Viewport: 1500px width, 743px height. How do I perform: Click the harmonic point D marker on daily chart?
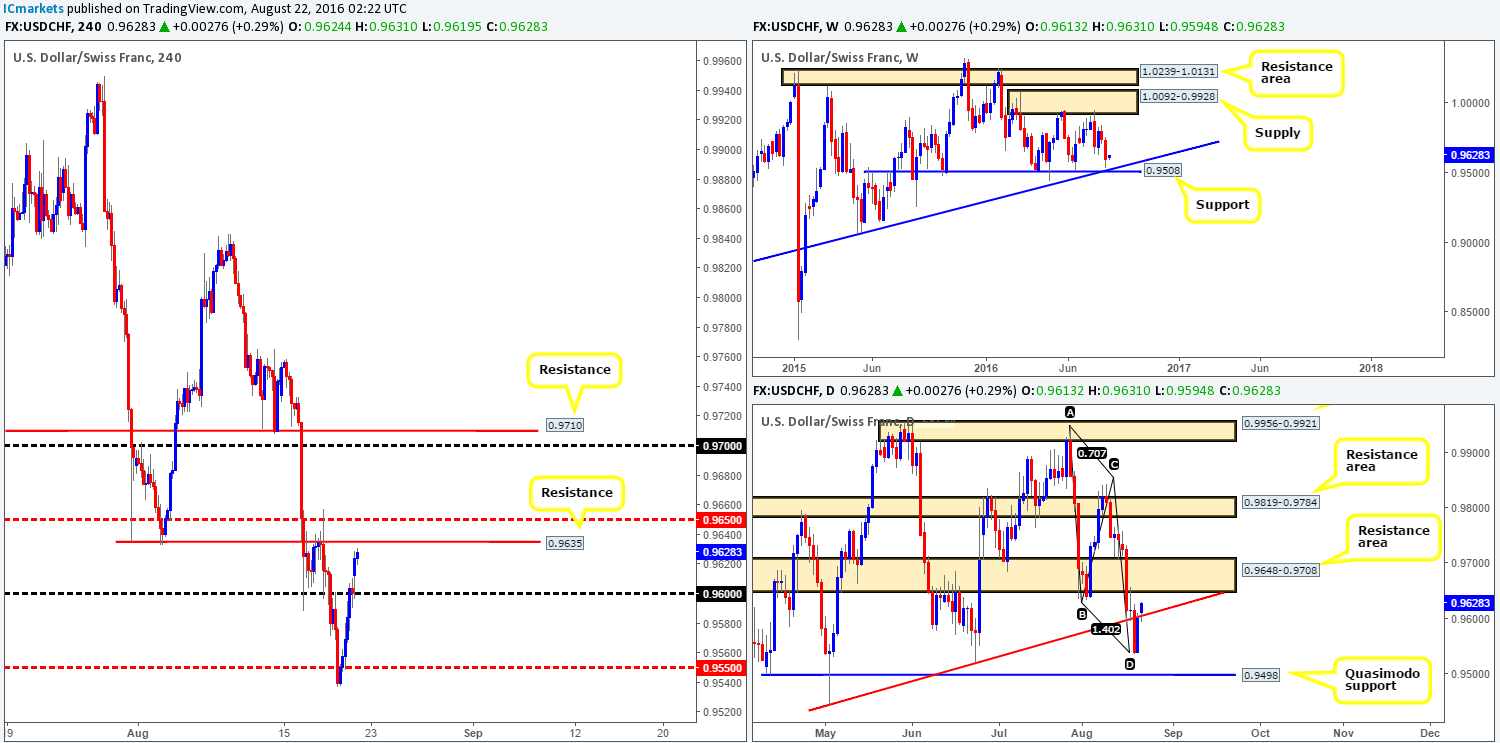tap(1130, 664)
